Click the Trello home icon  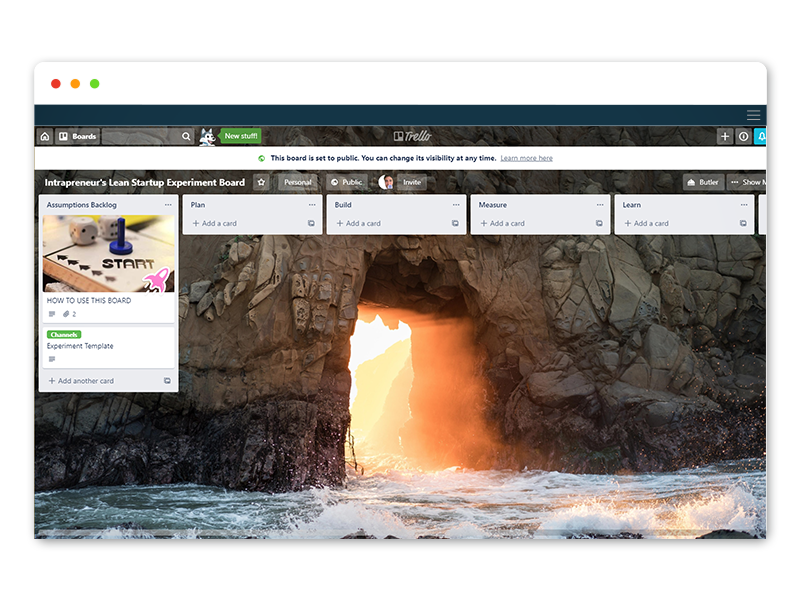point(45,136)
